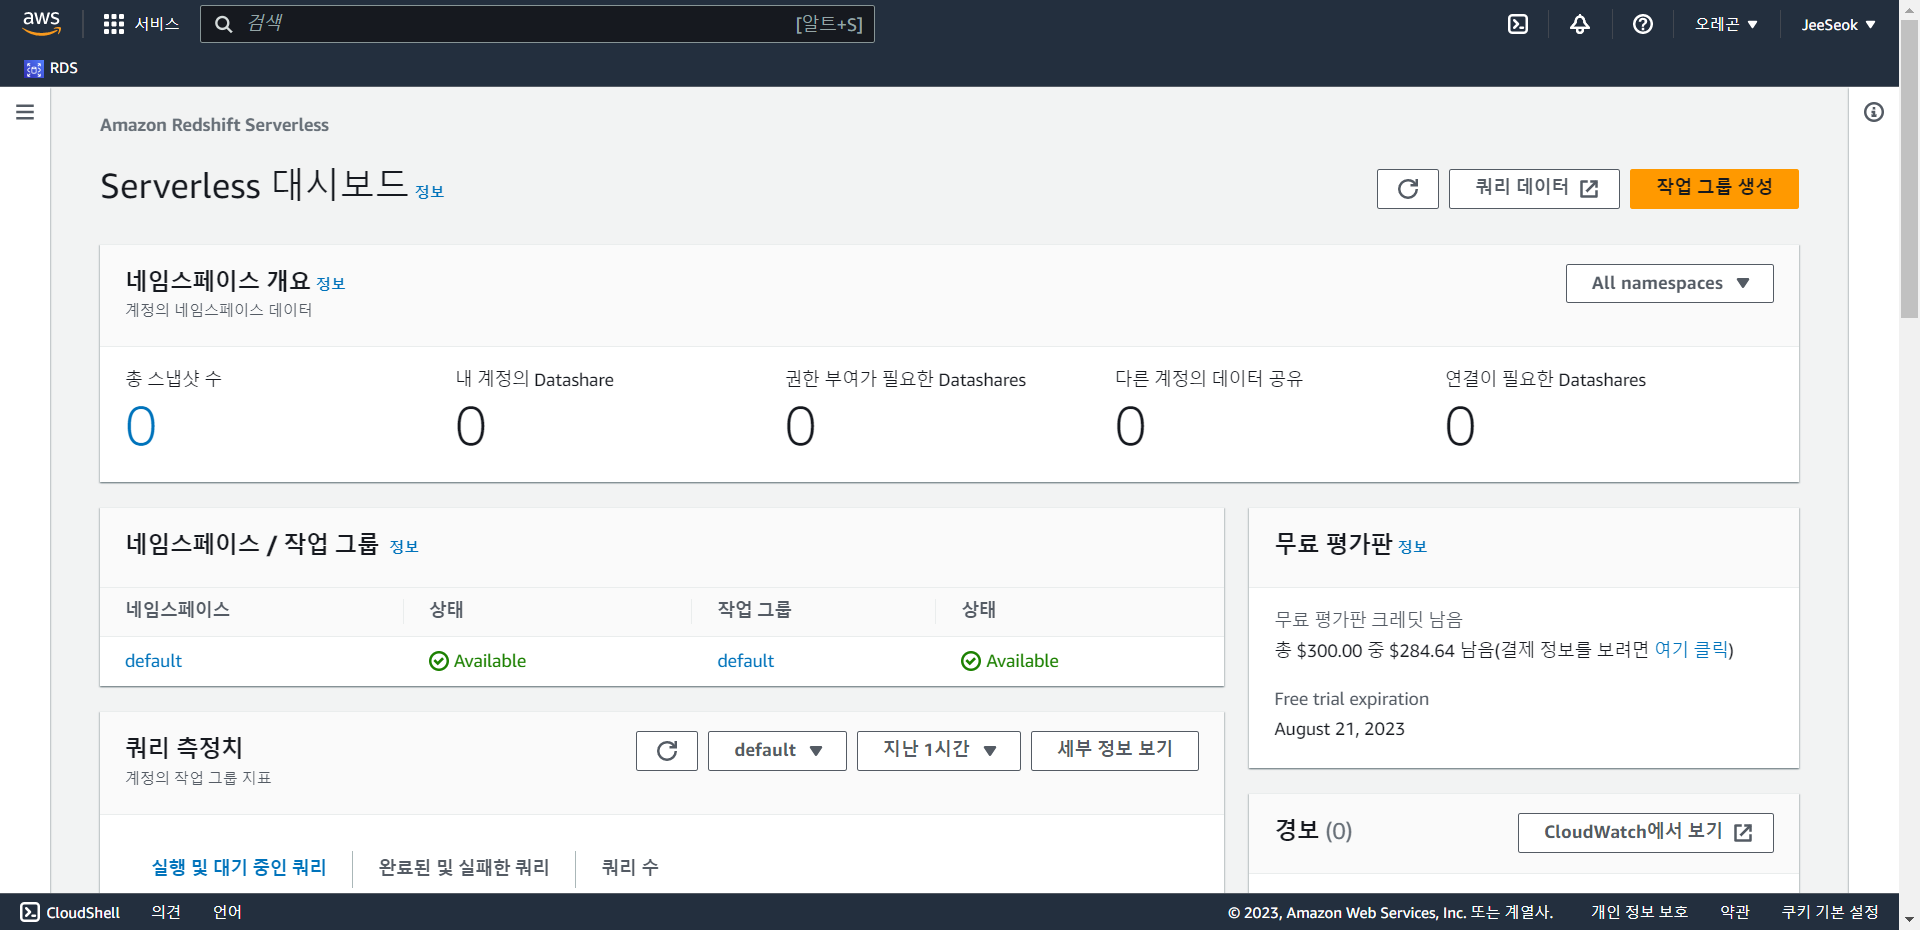Expand the hamburger side navigation
This screenshot has height=930, width=1920.
coord(25,112)
